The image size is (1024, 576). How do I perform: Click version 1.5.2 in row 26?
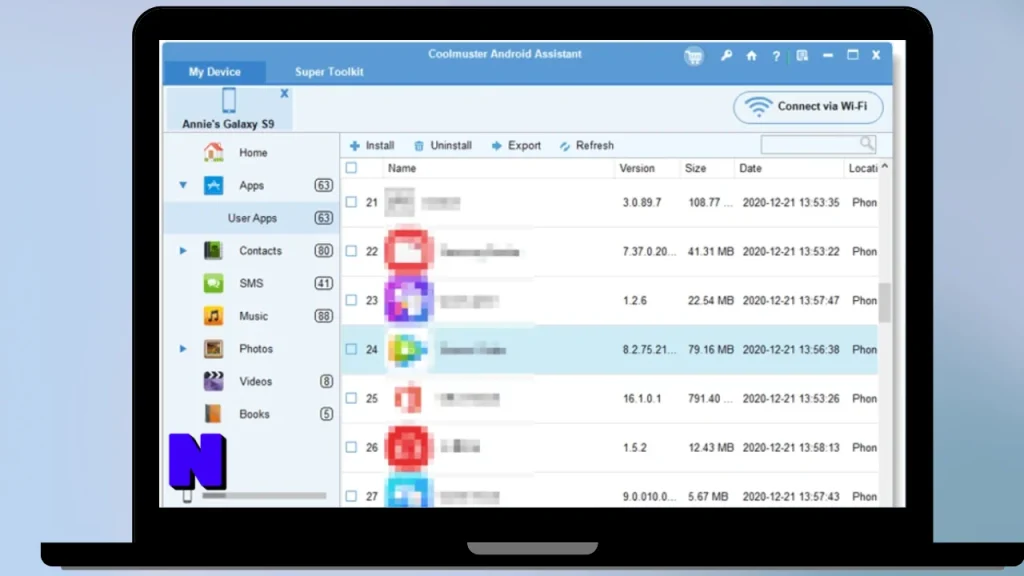click(634, 447)
